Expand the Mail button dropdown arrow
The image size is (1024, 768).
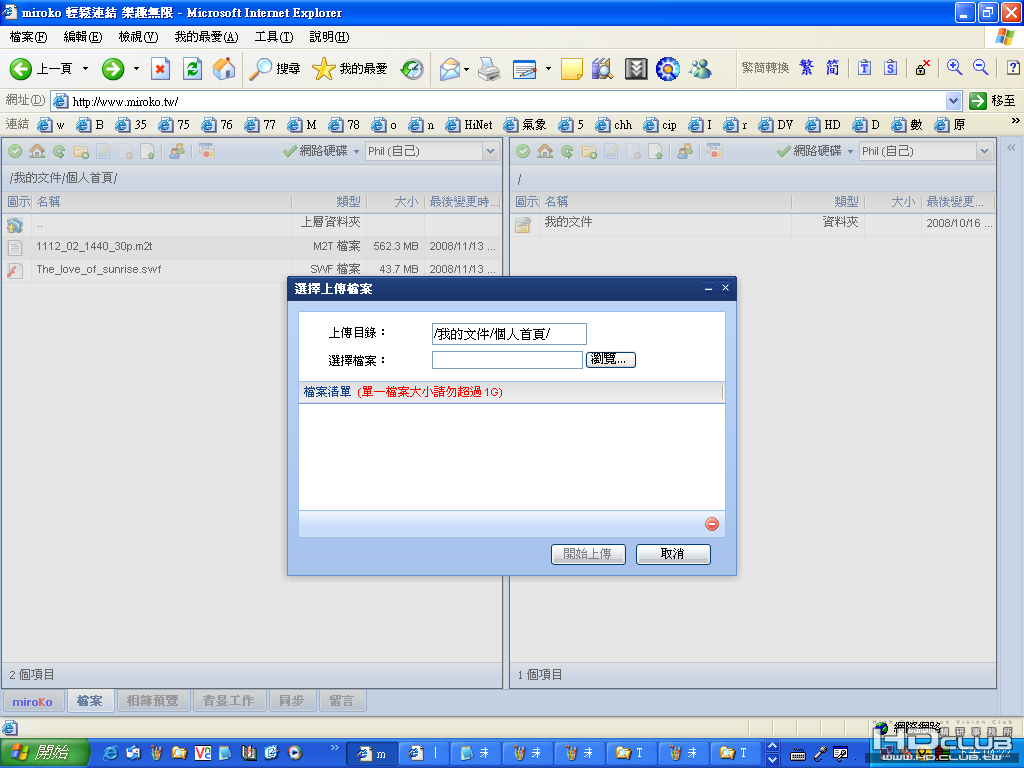(x=466, y=69)
